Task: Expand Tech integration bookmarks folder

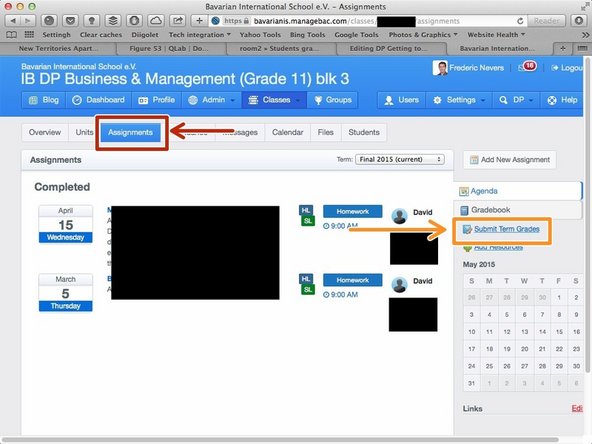Action: [x=200, y=35]
